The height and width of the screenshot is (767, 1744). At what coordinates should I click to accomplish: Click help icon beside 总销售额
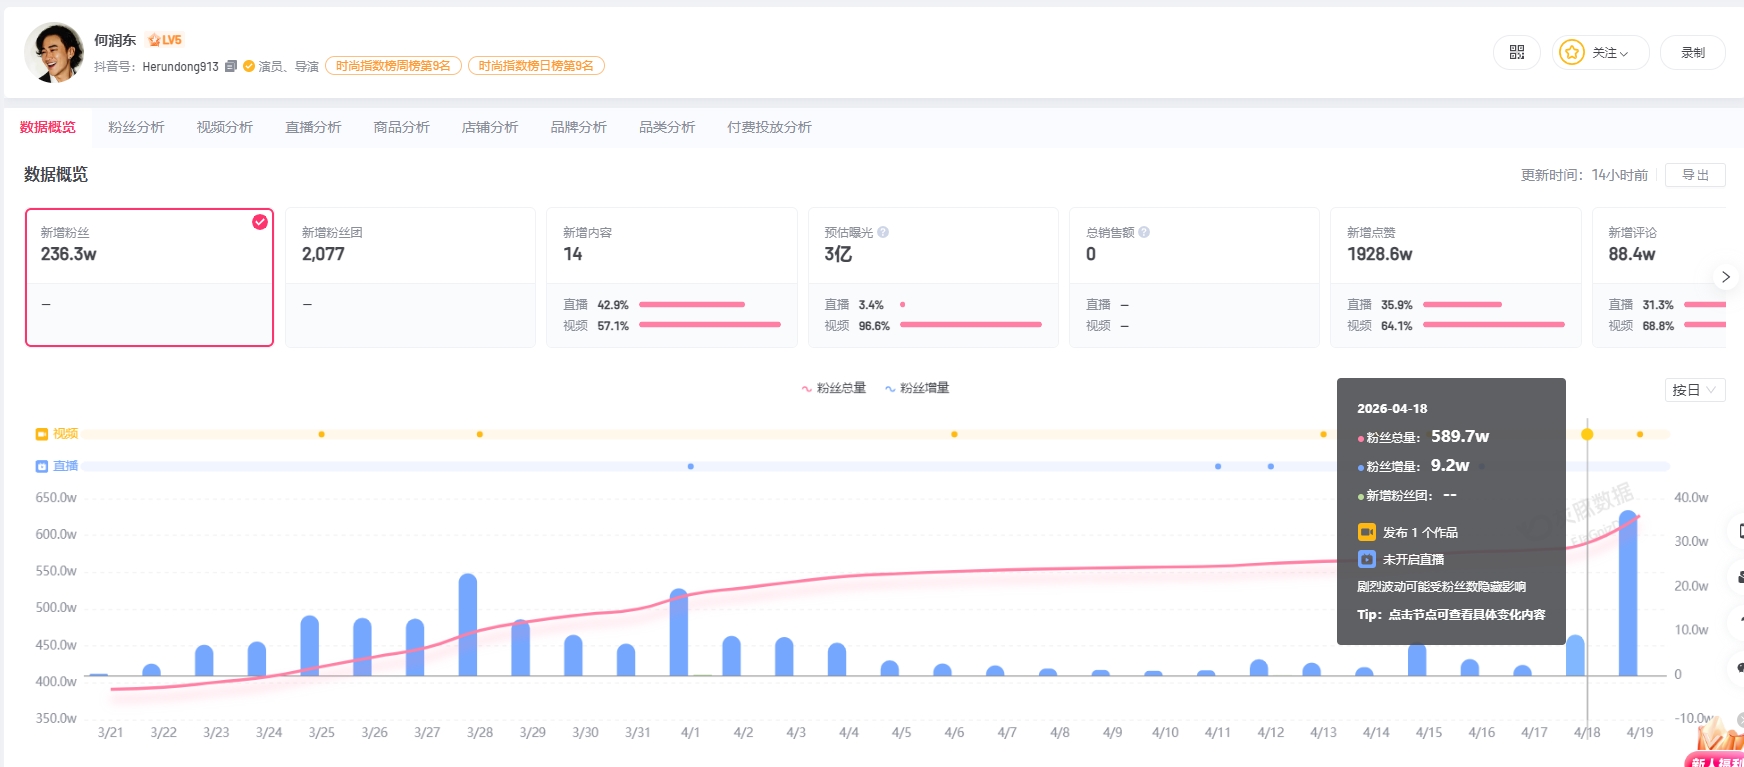pos(1144,232)
